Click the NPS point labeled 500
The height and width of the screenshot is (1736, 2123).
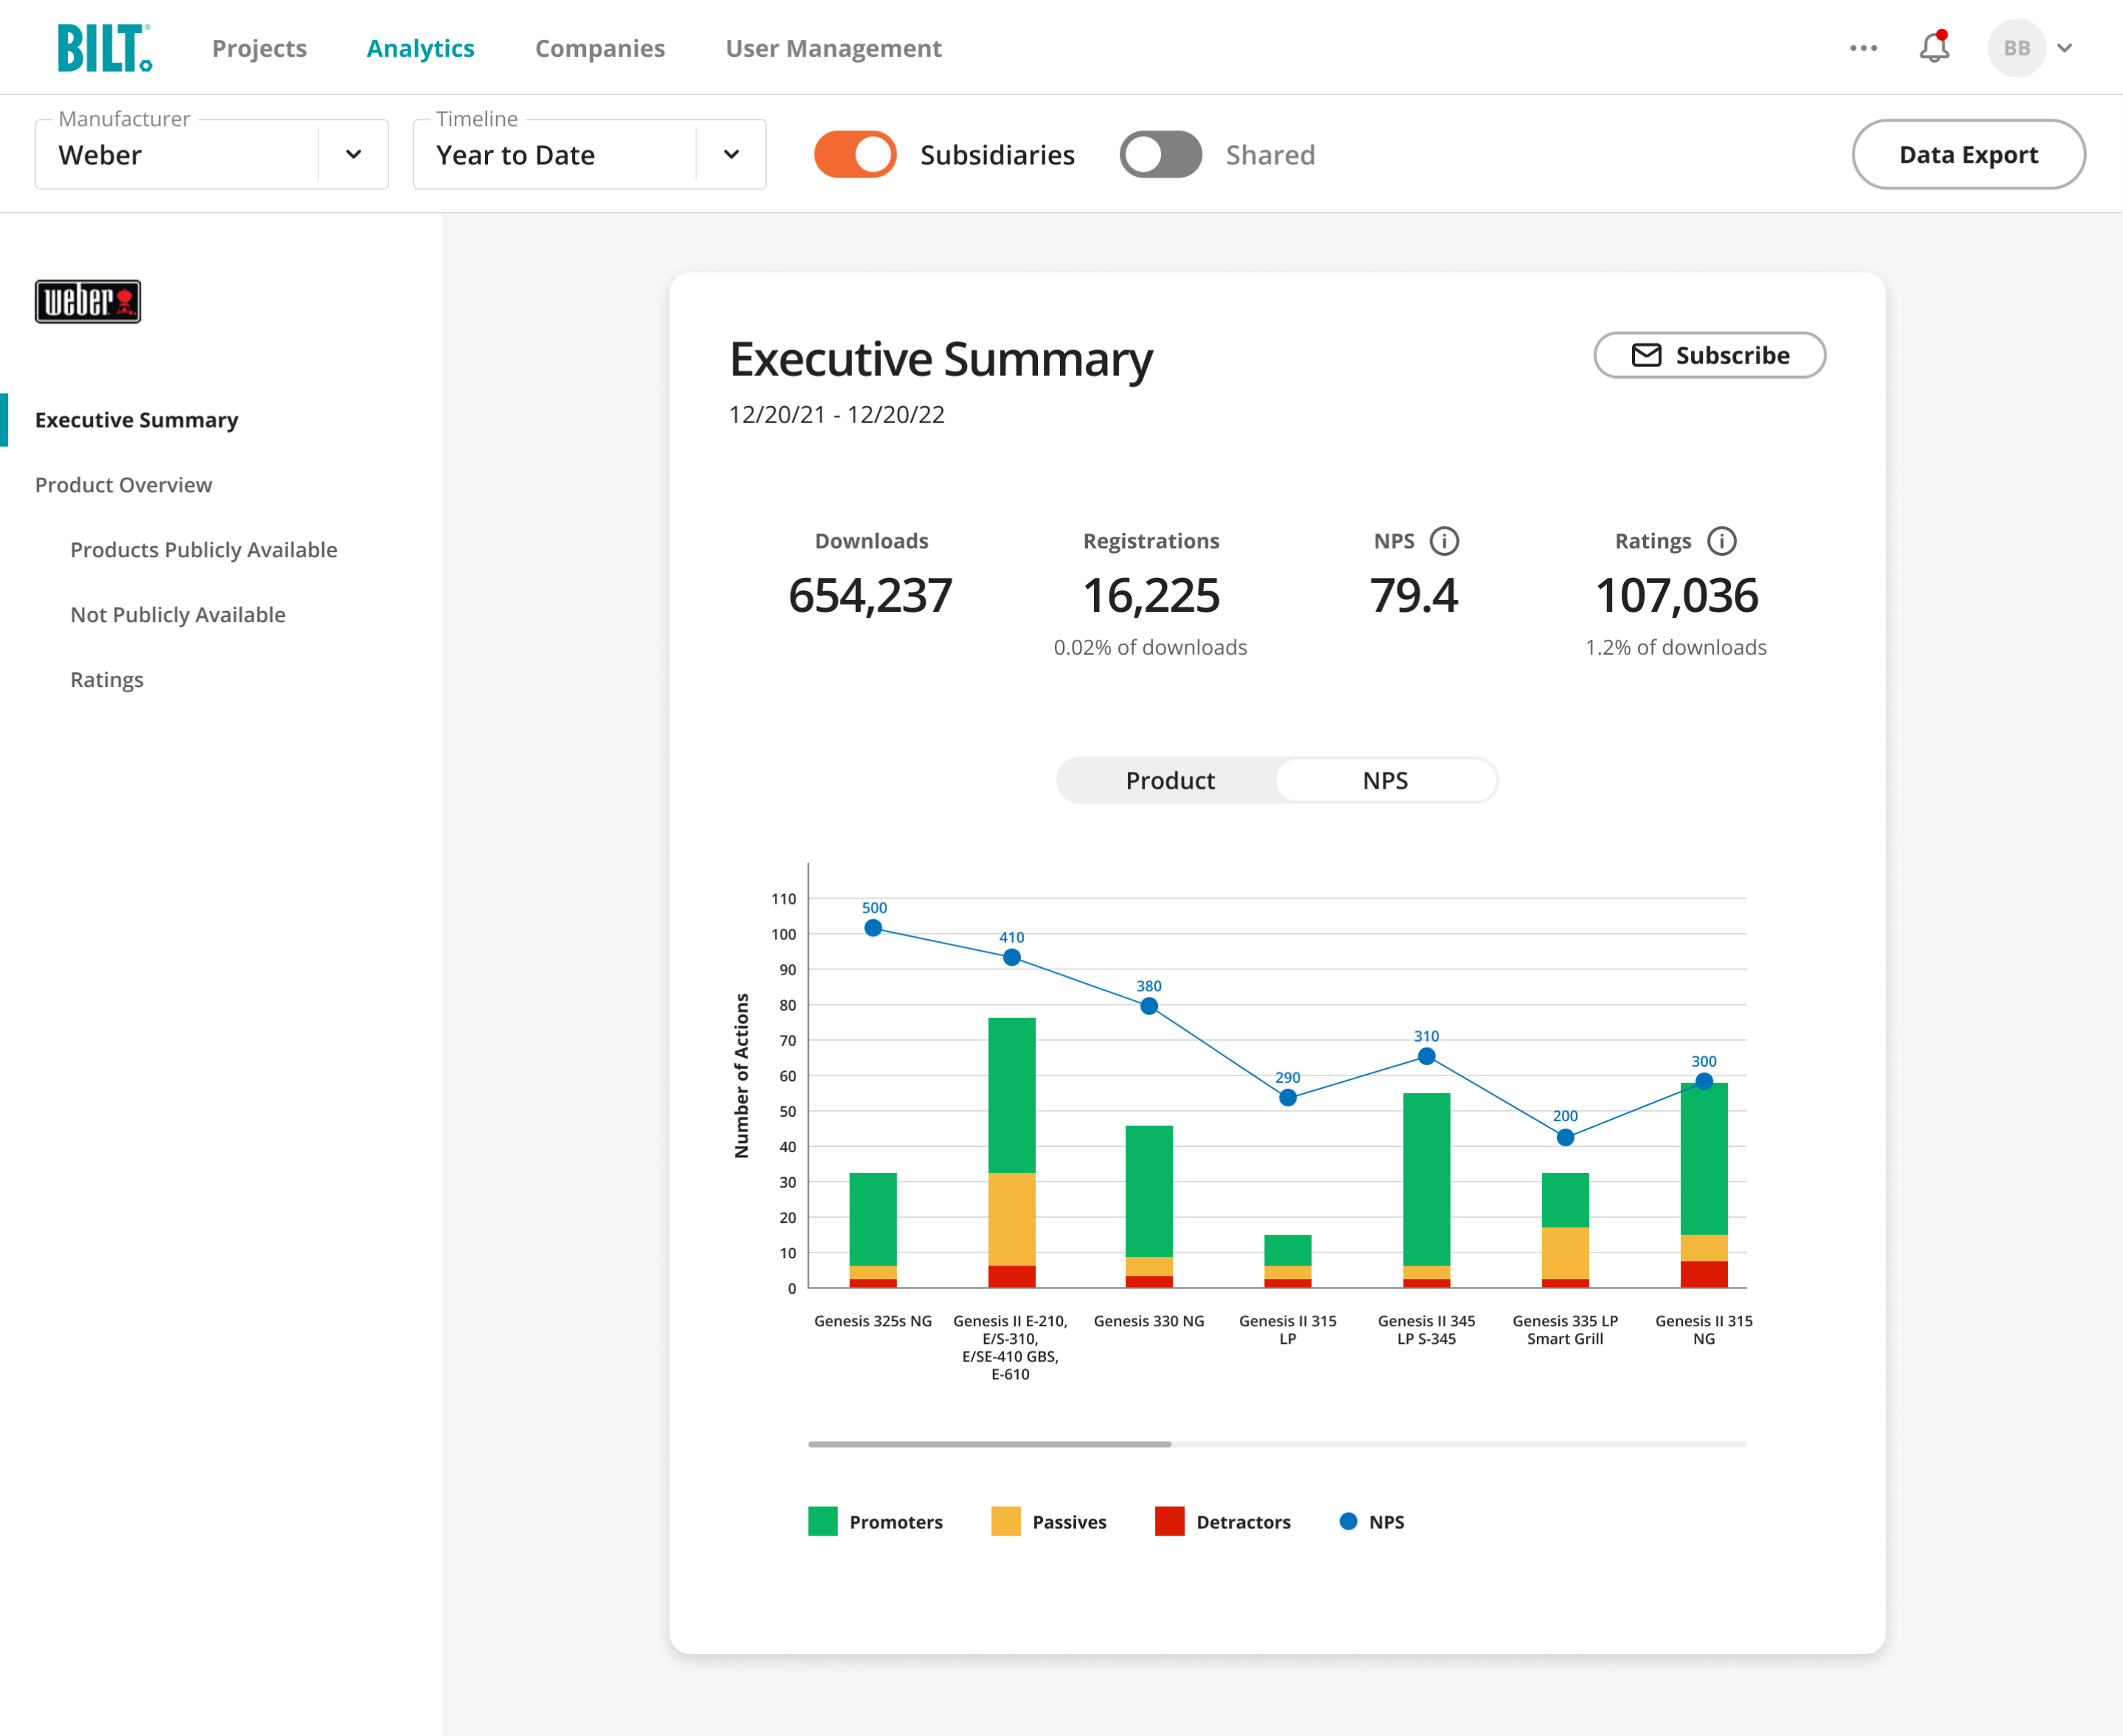coord(873,928)
